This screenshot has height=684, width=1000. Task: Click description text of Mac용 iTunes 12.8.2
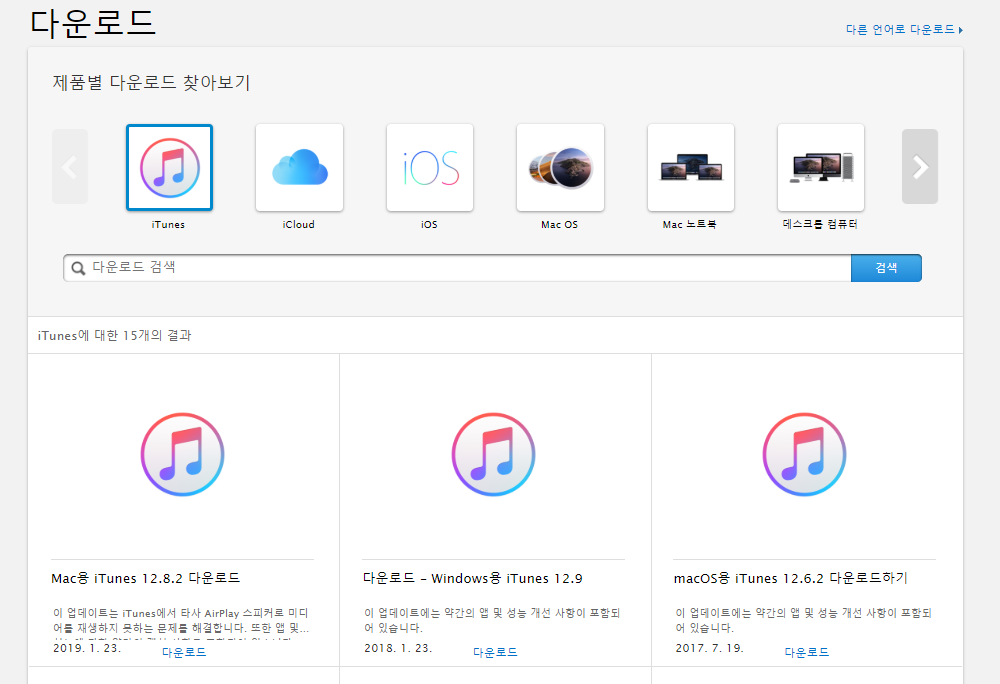[180, 622]
